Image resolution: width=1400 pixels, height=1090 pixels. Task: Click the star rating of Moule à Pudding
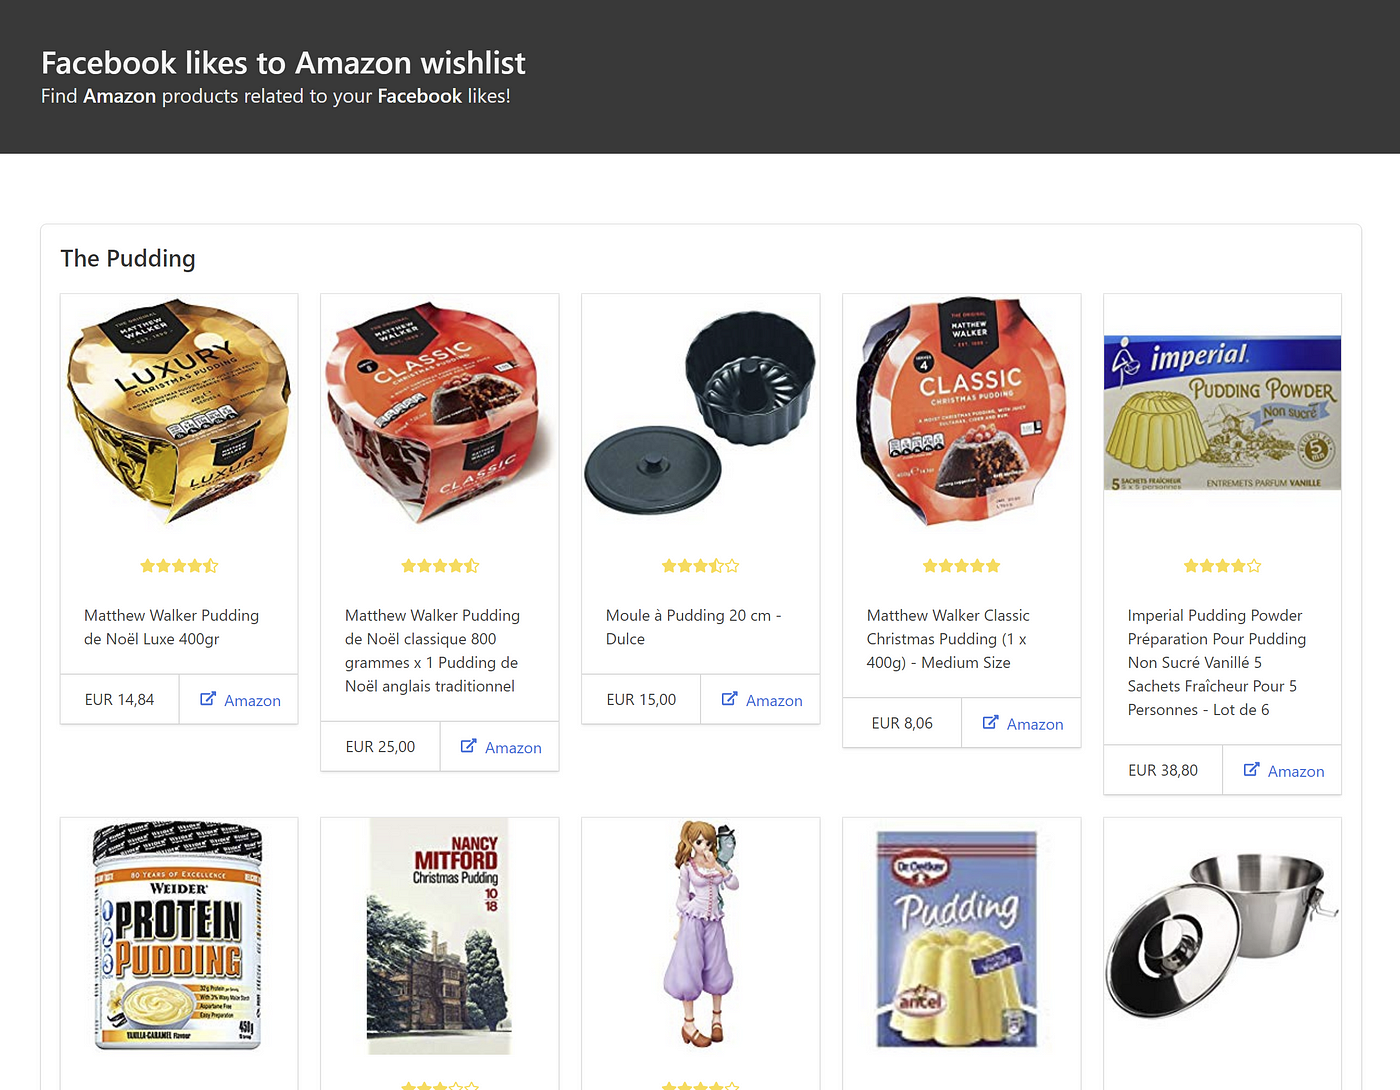[700, 566]
